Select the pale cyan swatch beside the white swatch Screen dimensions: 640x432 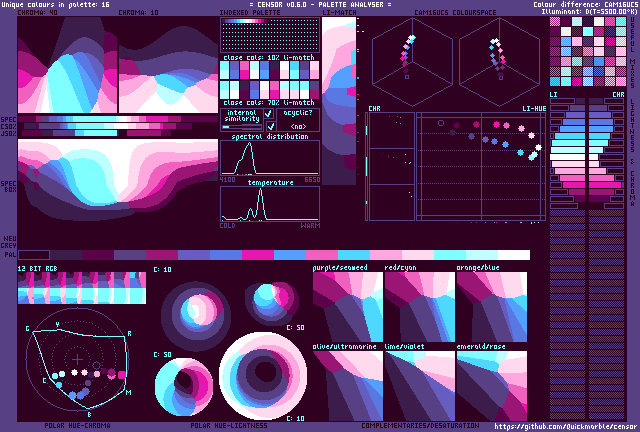(x=482, y=255)
